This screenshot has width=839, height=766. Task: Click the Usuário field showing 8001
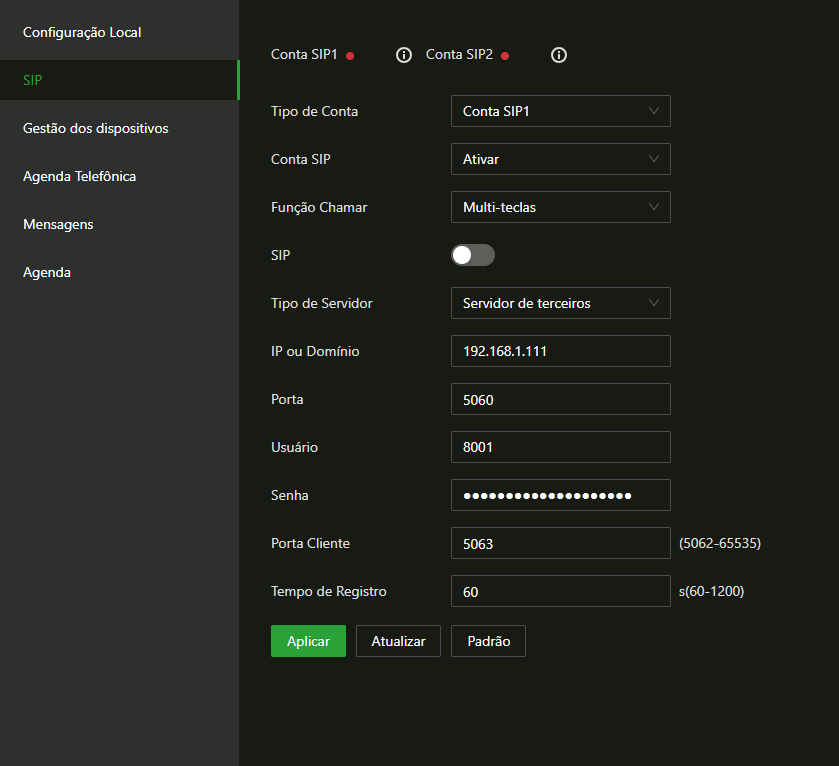[x=561, y=447]
